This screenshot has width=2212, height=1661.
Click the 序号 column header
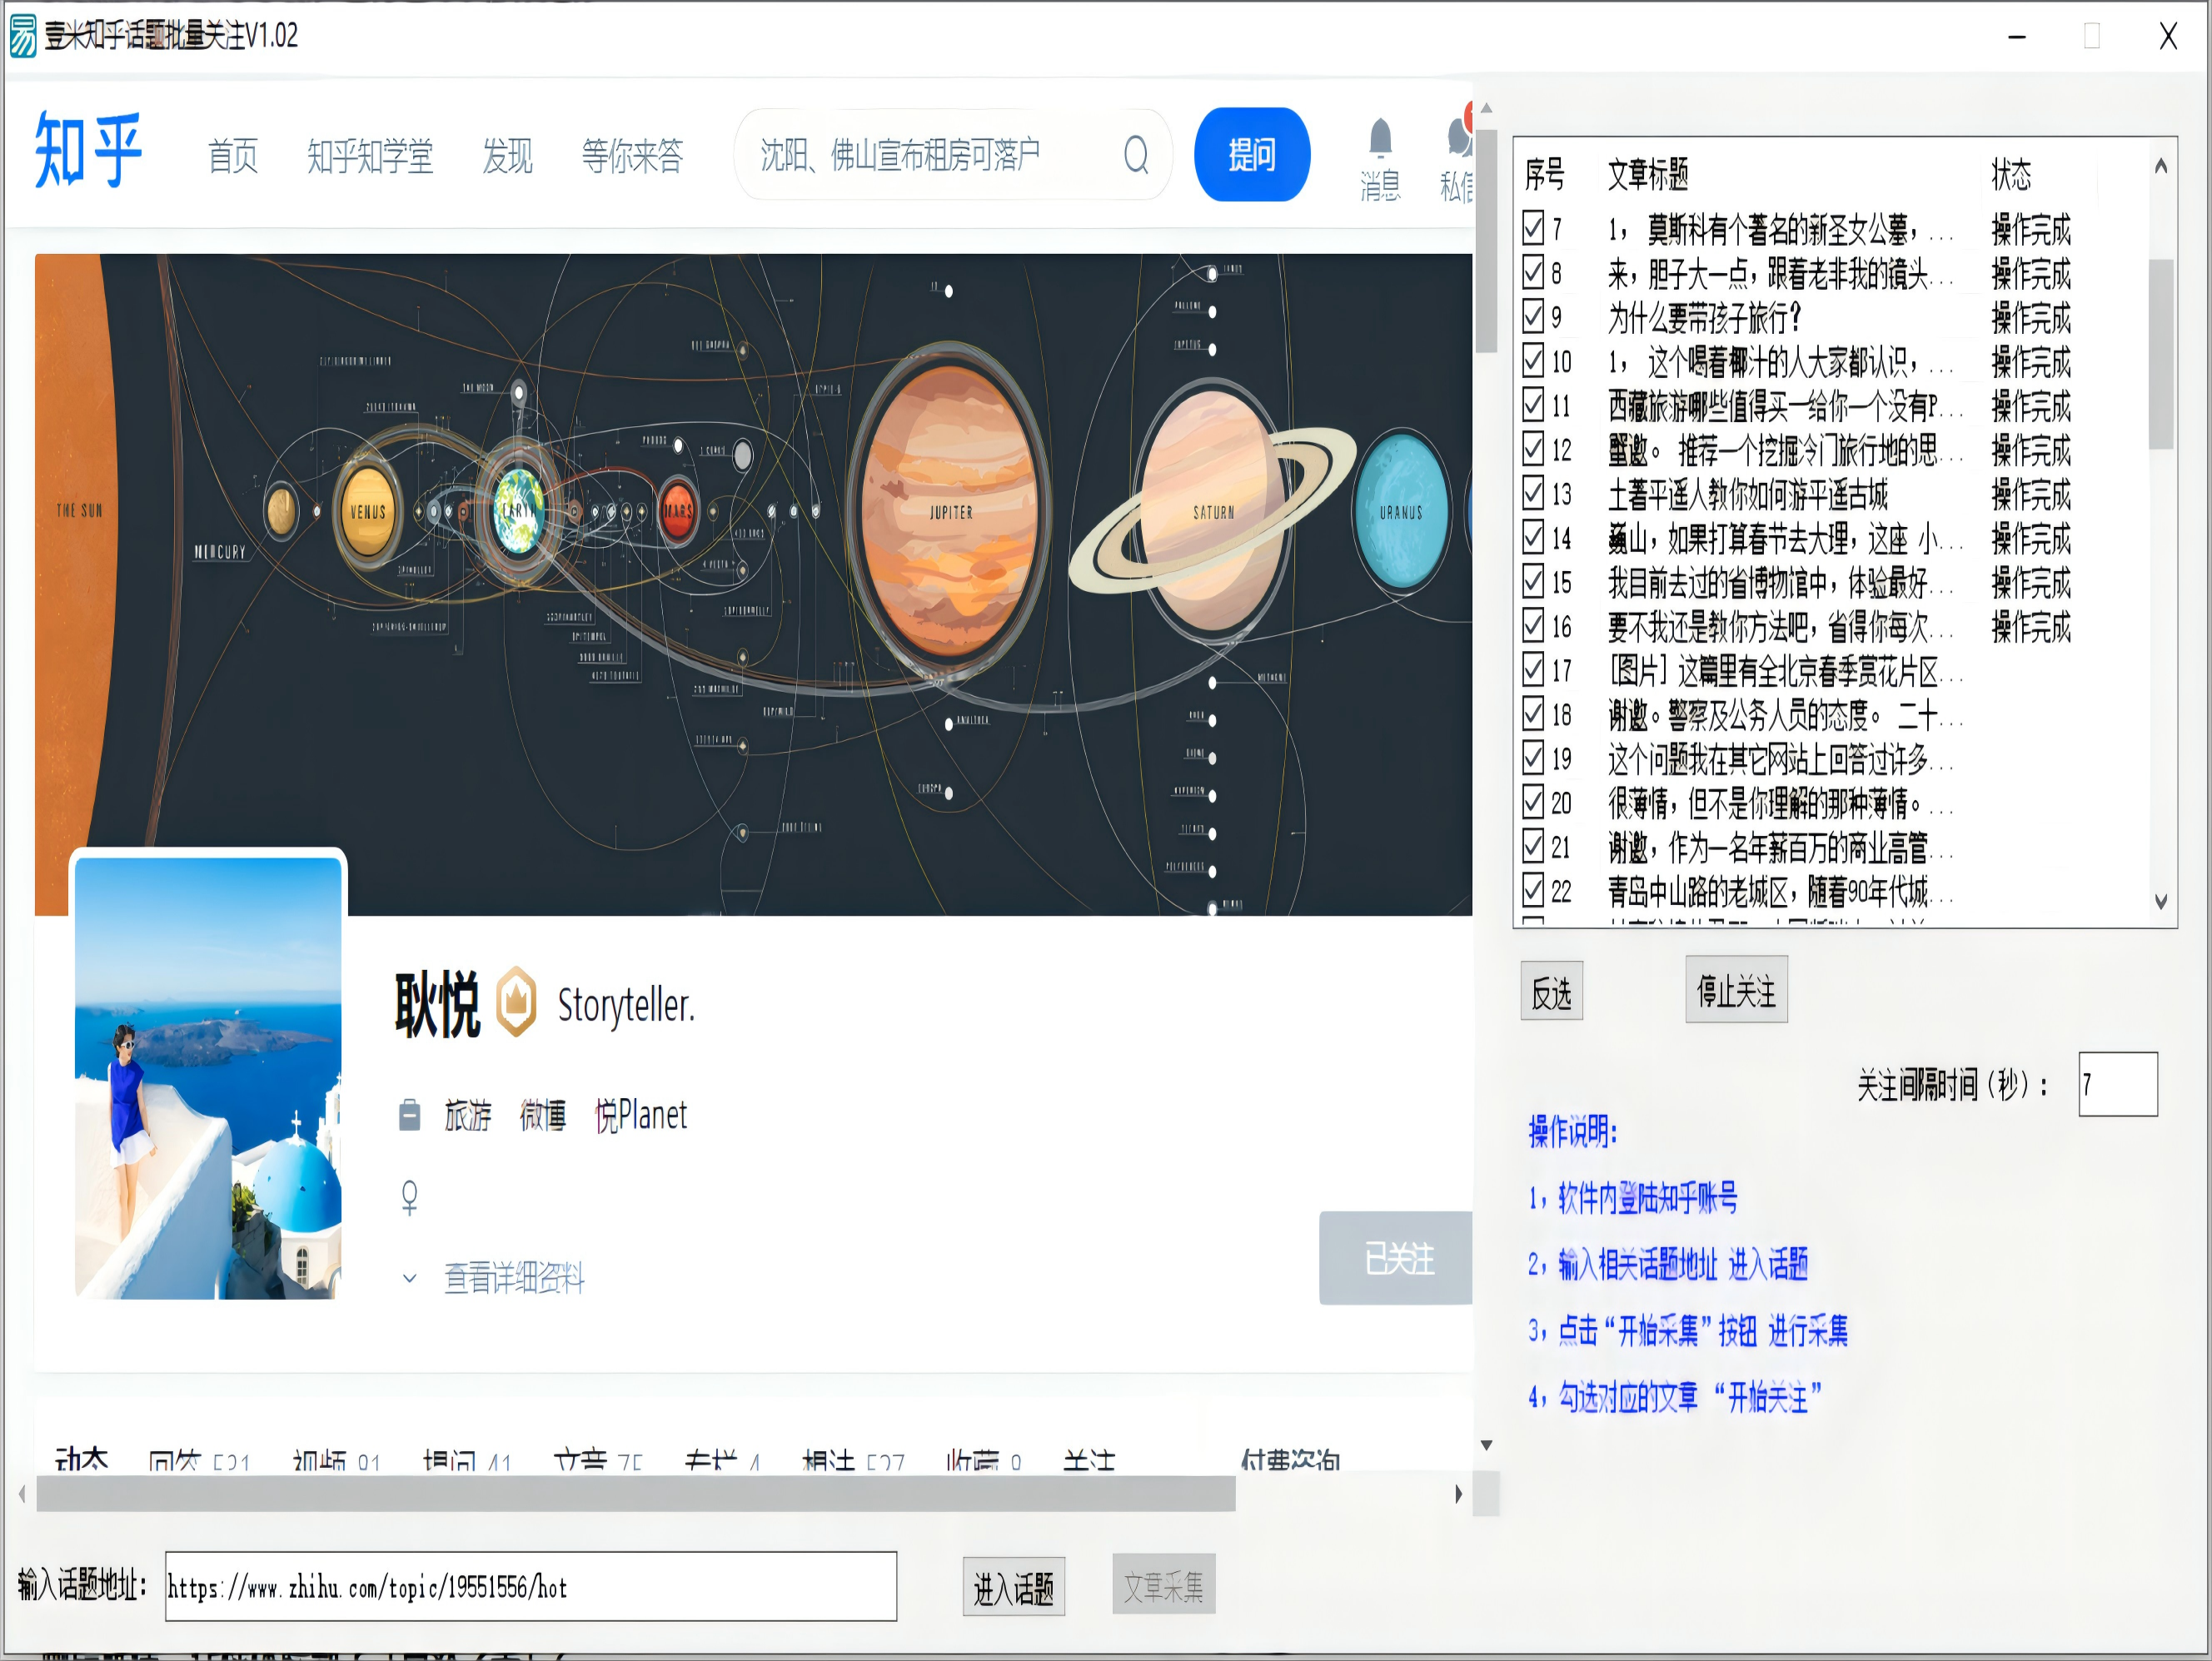coord(1545,175)
